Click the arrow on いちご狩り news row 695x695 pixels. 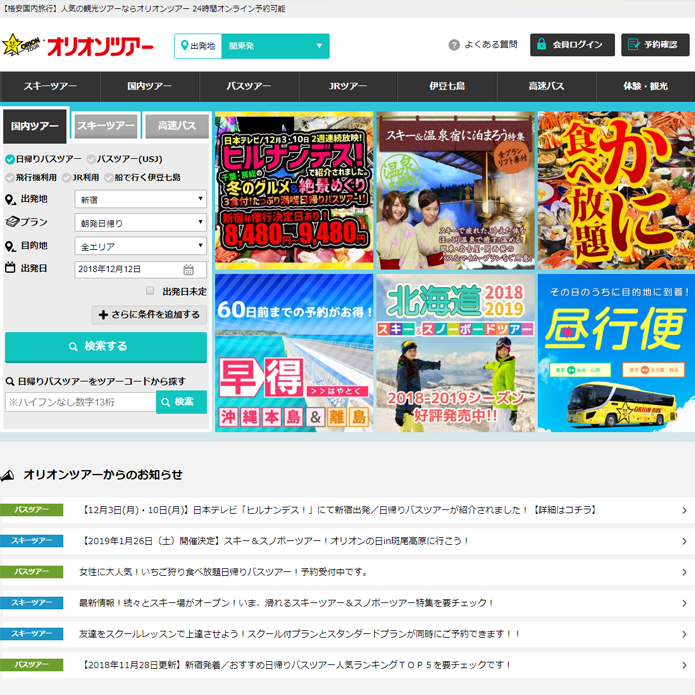pos(684,572)
